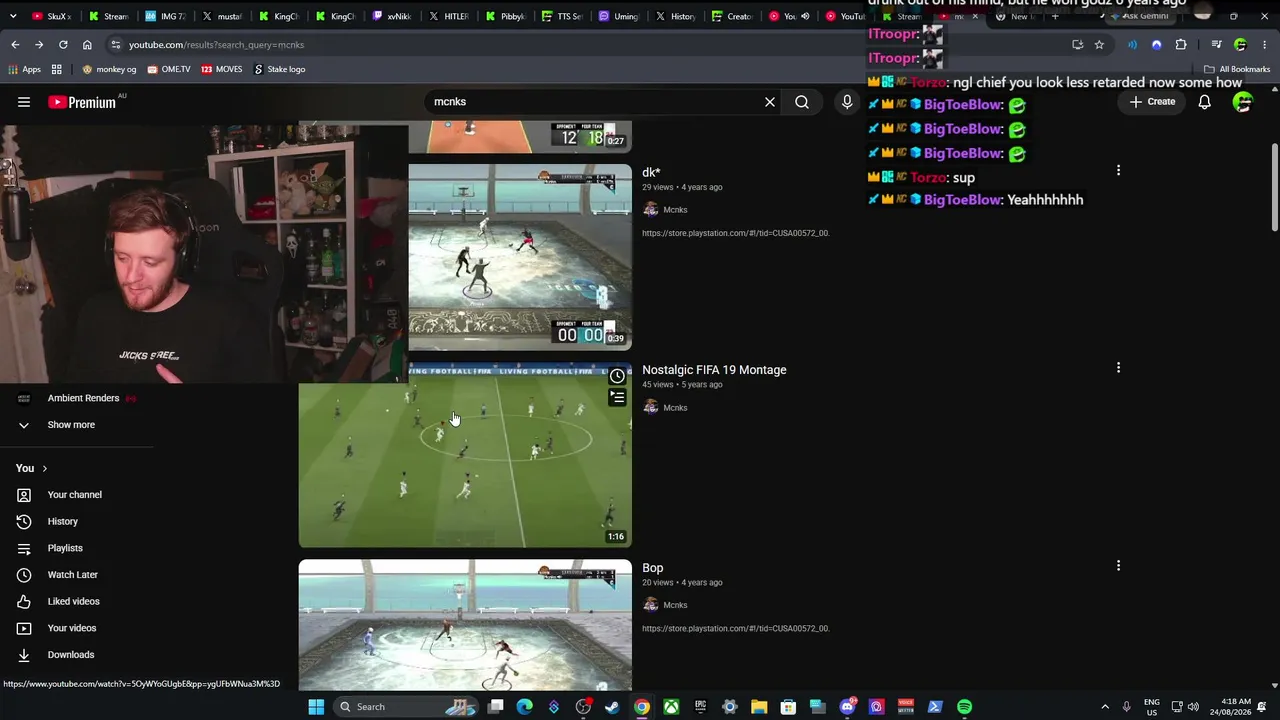The image size is (1280, 720).
Task: Open options menu for Nostalgic FIFA 19 Montage
Action: [1118, 368]
